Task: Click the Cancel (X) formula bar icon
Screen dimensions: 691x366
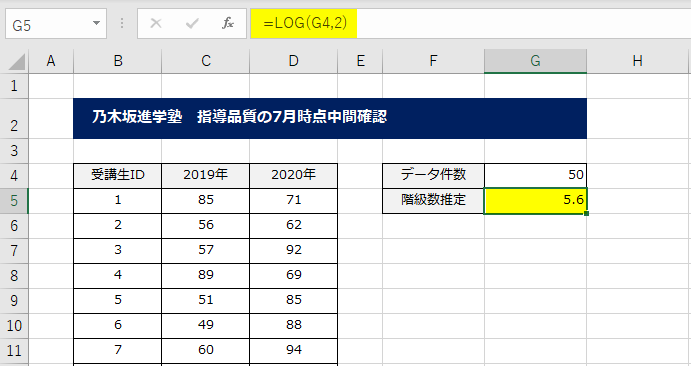Action: pos(156,23)
